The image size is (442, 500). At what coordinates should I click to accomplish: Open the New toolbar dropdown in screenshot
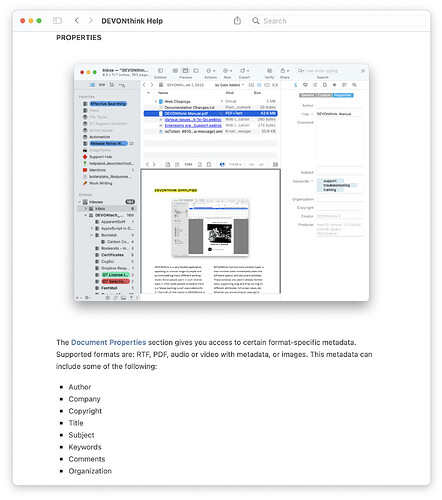(x=228, y=71)
